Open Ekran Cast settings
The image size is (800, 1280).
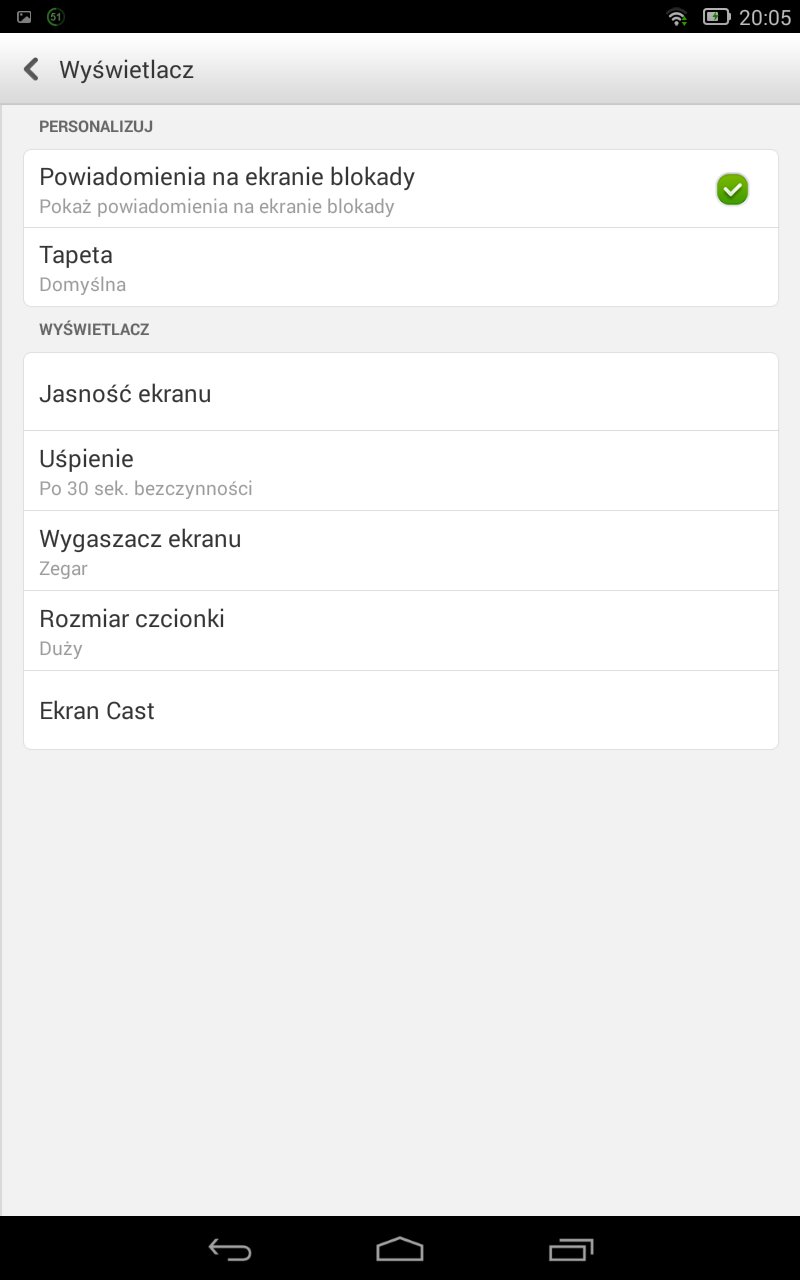400,711
